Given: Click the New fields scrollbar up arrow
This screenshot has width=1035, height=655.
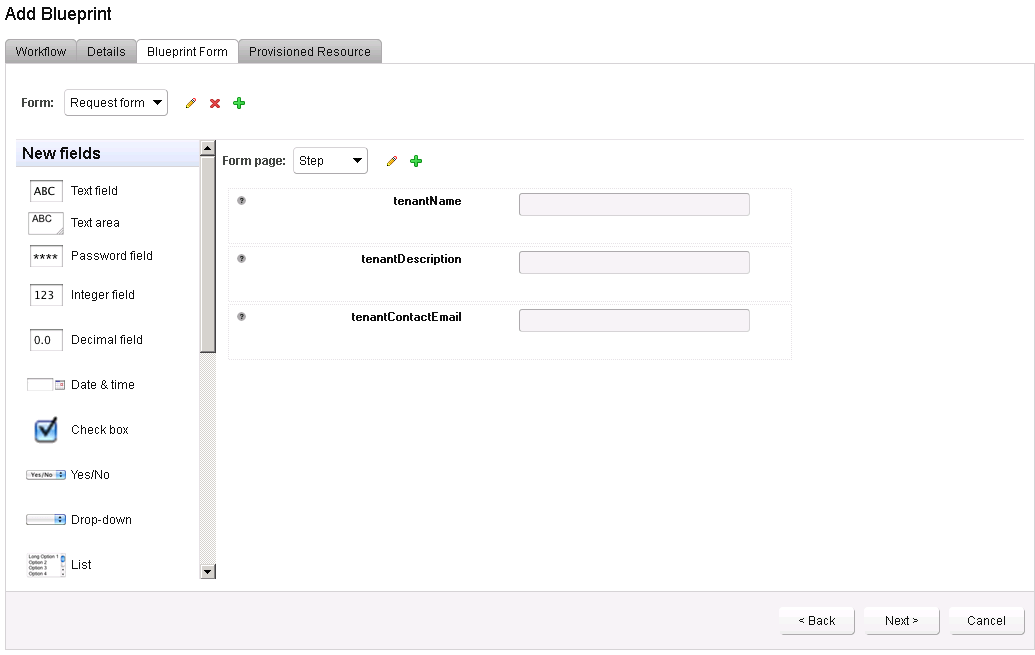Looking at the screenshot, I should [208, 148].
